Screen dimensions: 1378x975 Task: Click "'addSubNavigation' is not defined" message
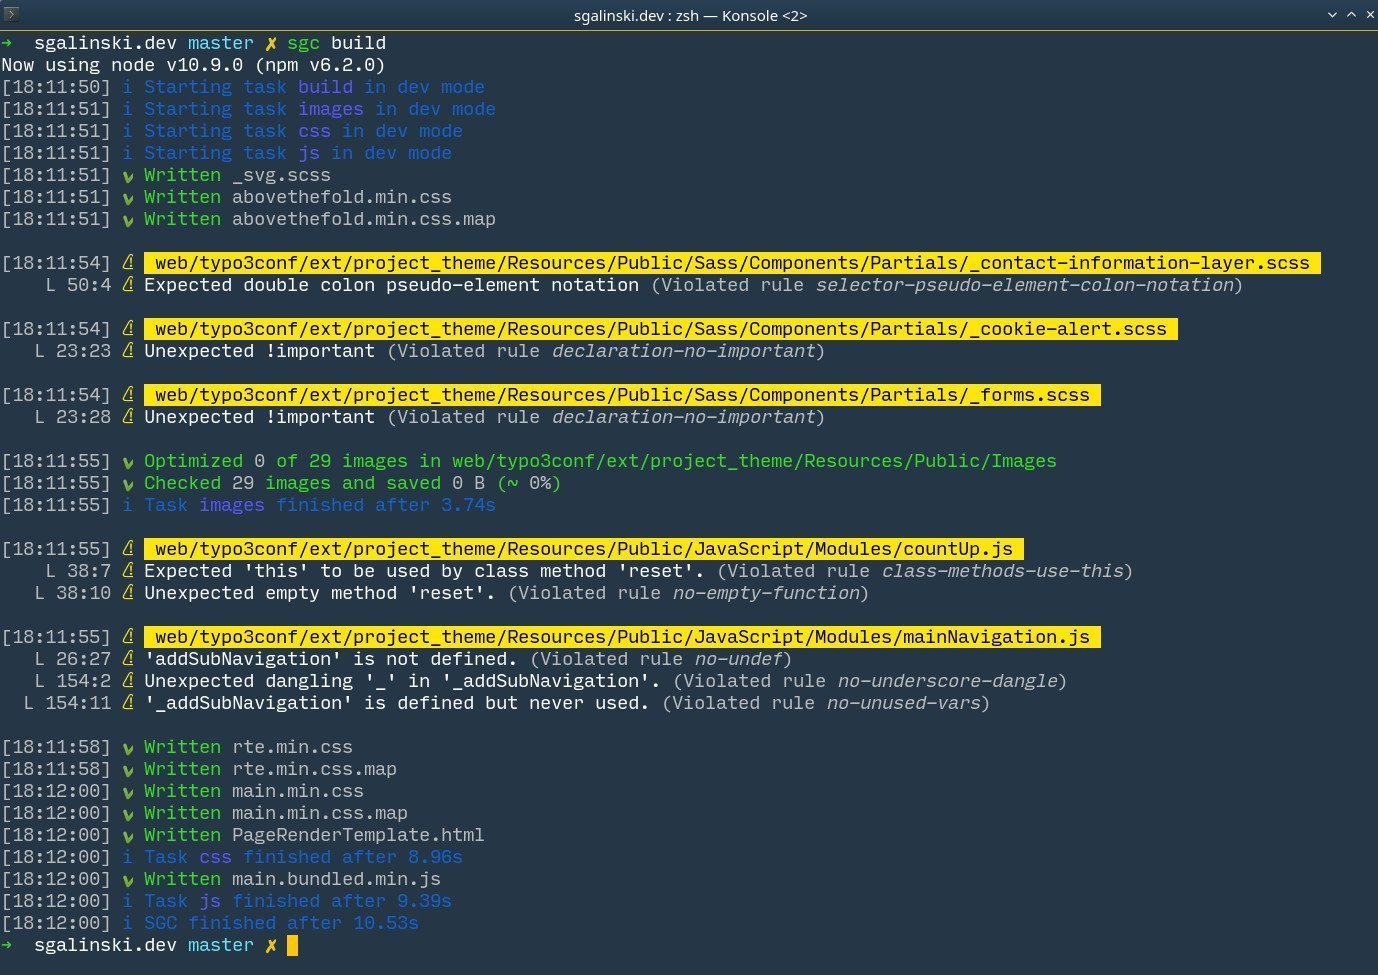pos(331,659)
